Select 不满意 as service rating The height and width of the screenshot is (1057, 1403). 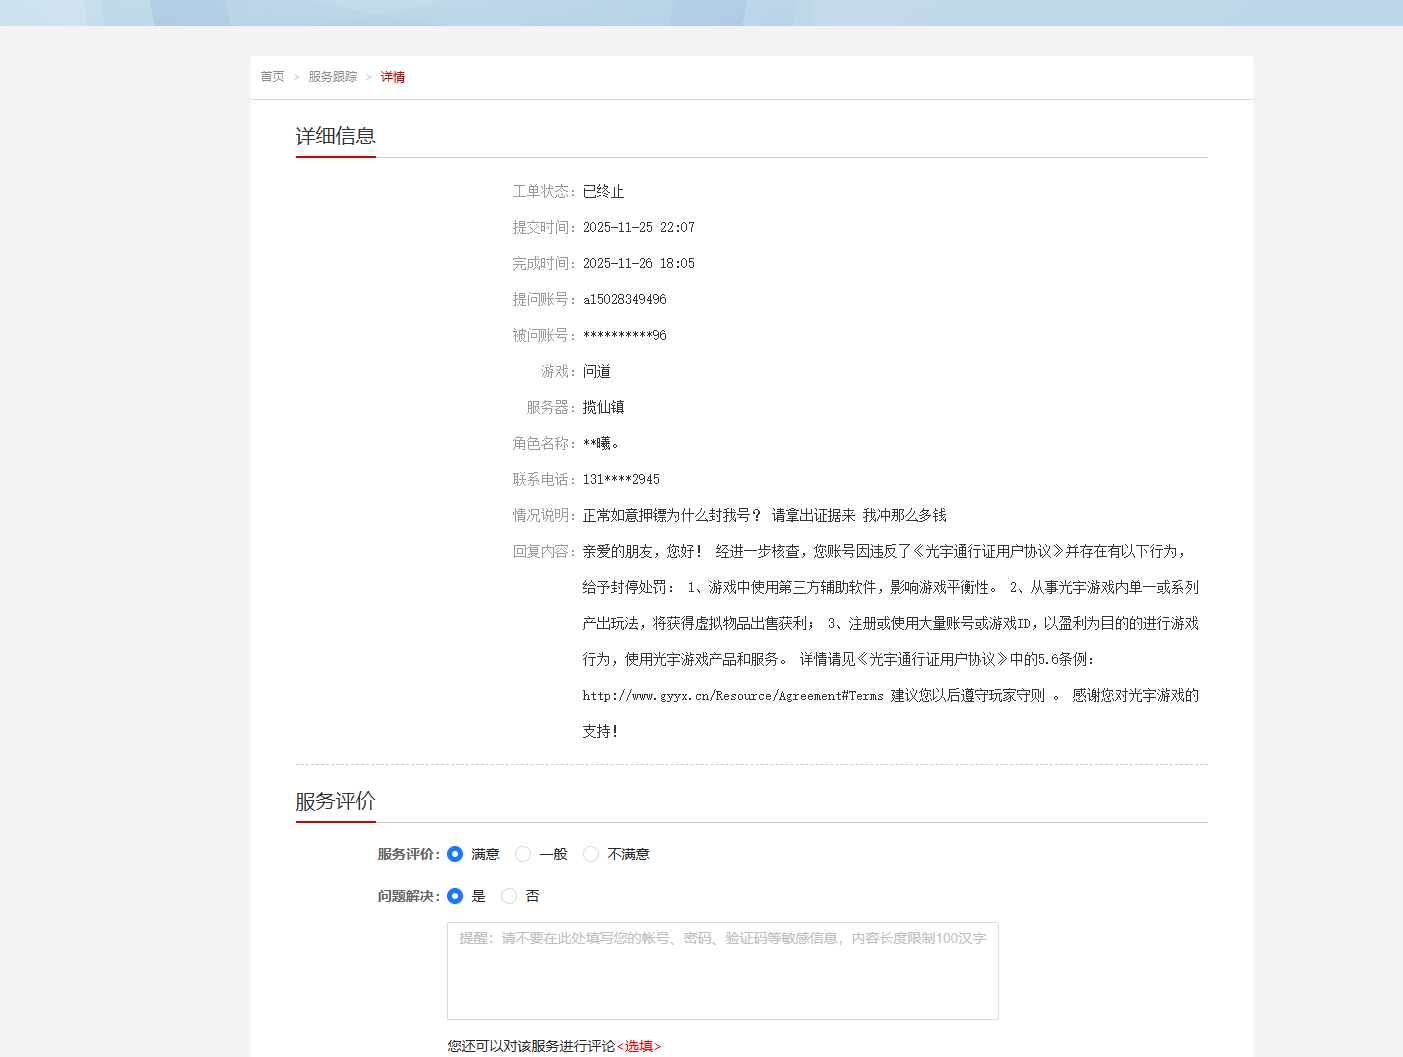[x=591, y=854]
